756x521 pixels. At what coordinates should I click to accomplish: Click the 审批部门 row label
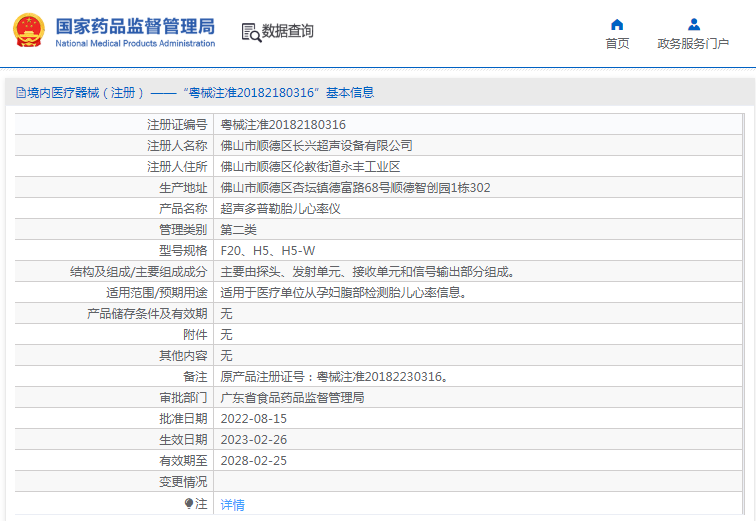click(183, 398)
